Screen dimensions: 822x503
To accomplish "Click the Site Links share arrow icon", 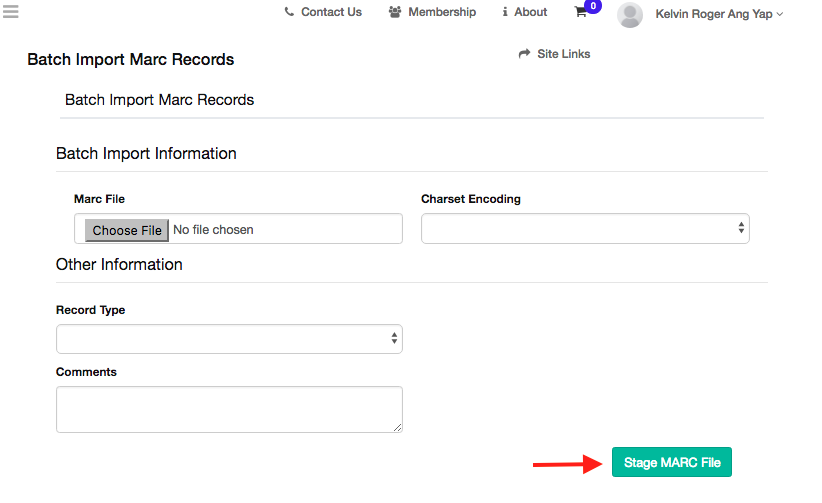I will (x=524, y=54).
